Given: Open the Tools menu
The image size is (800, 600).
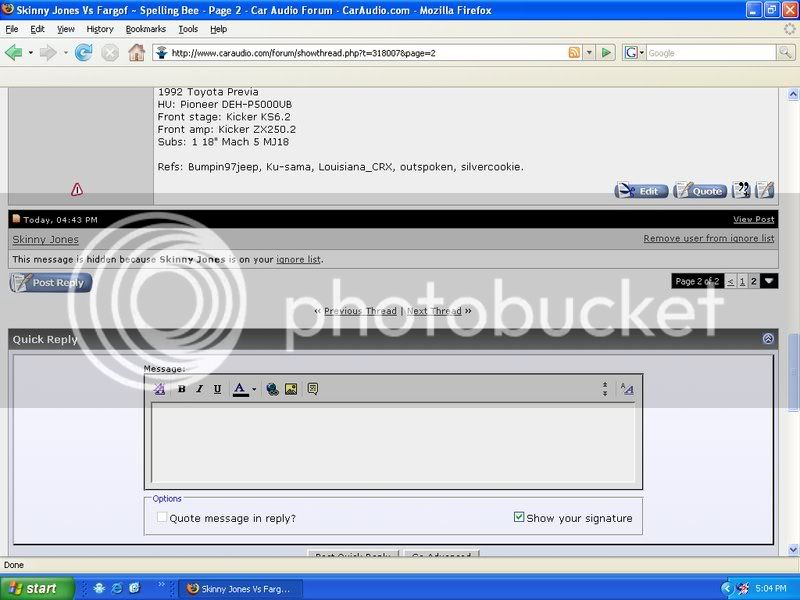Looking at the screenshot, I should (188, 29).
